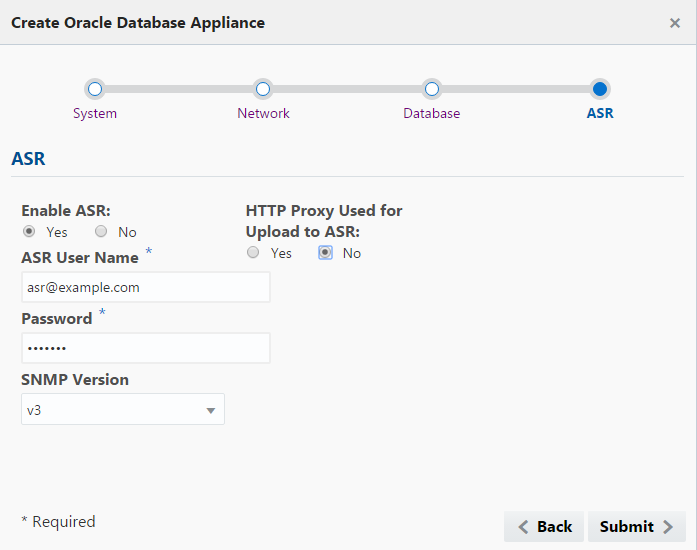Click the System step circle
This screenshot has height=550, width=697.
pyautogui.click(x=95, y=89)
